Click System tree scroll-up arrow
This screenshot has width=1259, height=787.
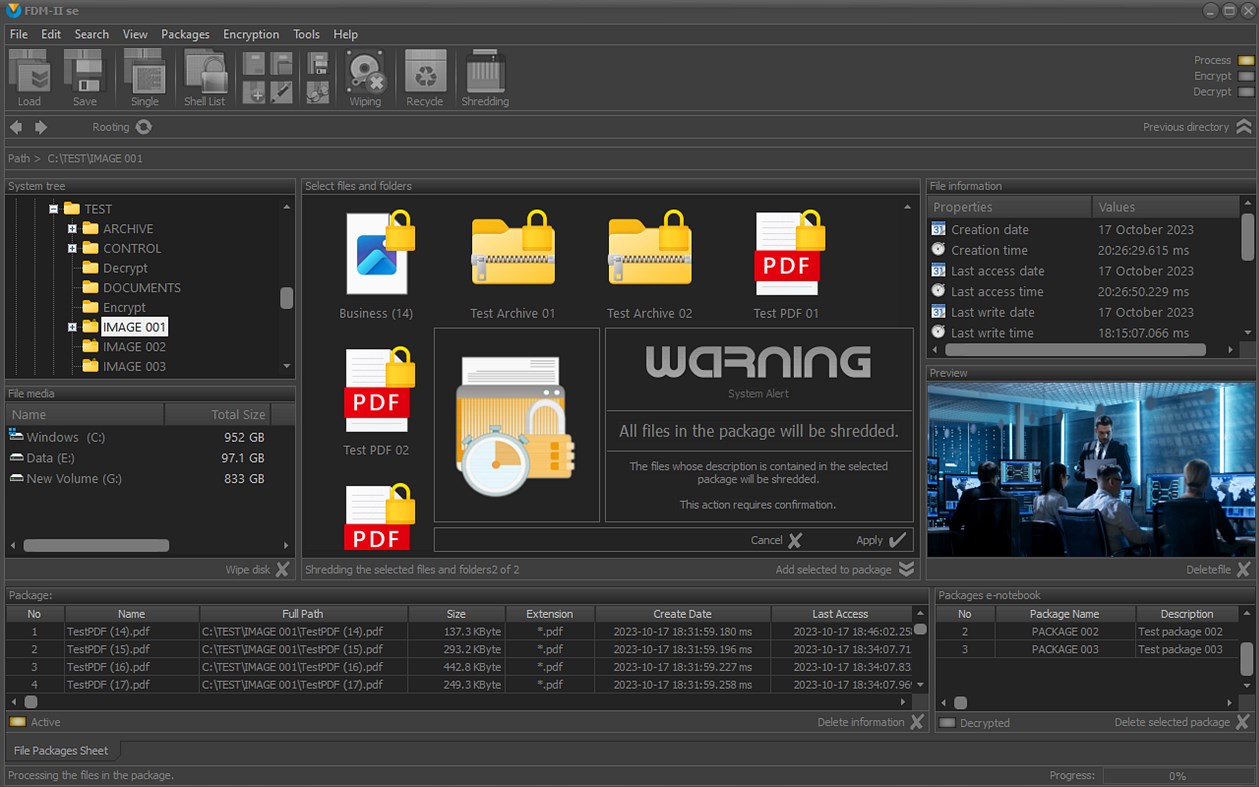pos(287,207)
